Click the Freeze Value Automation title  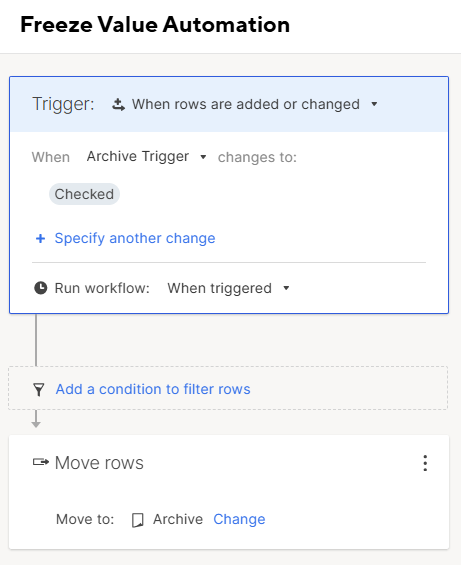(x=155, y=25)
